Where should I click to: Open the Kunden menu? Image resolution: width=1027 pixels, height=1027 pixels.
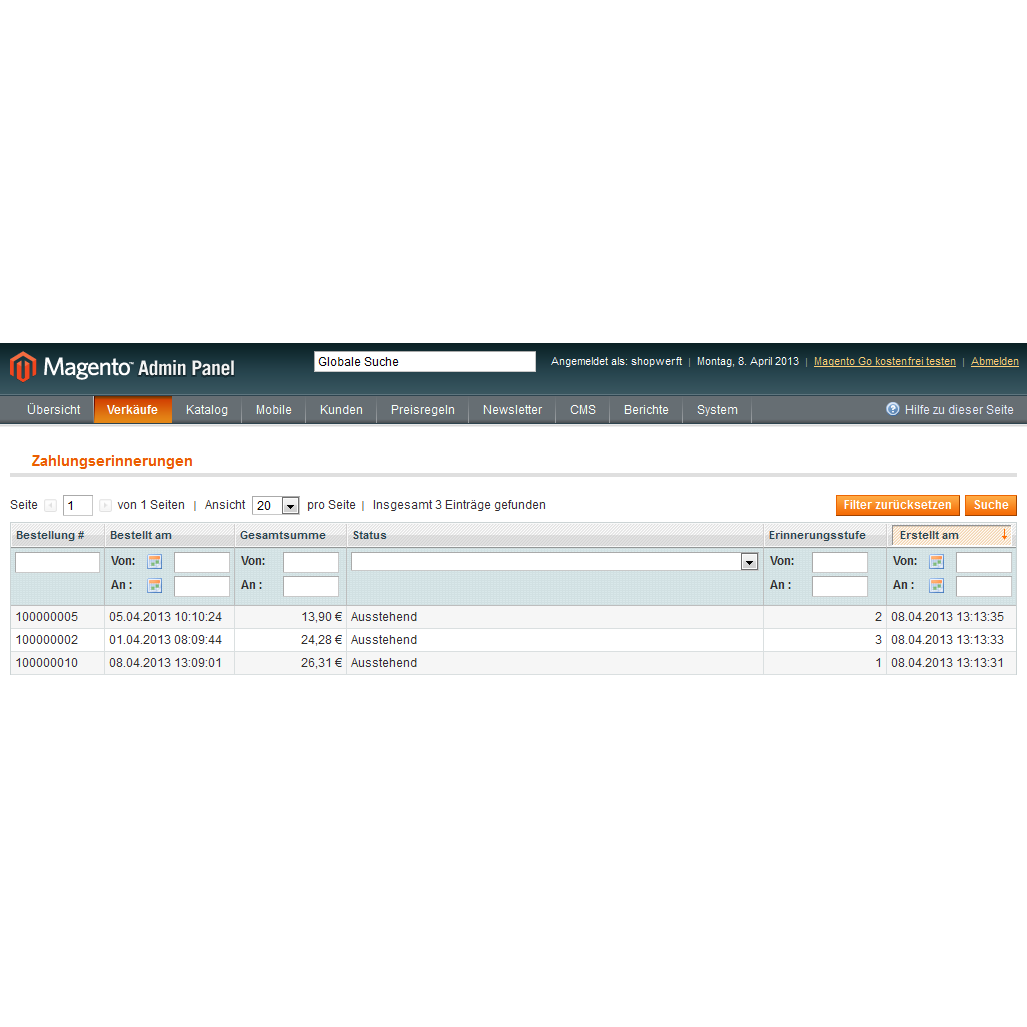(x=341, y=409)
